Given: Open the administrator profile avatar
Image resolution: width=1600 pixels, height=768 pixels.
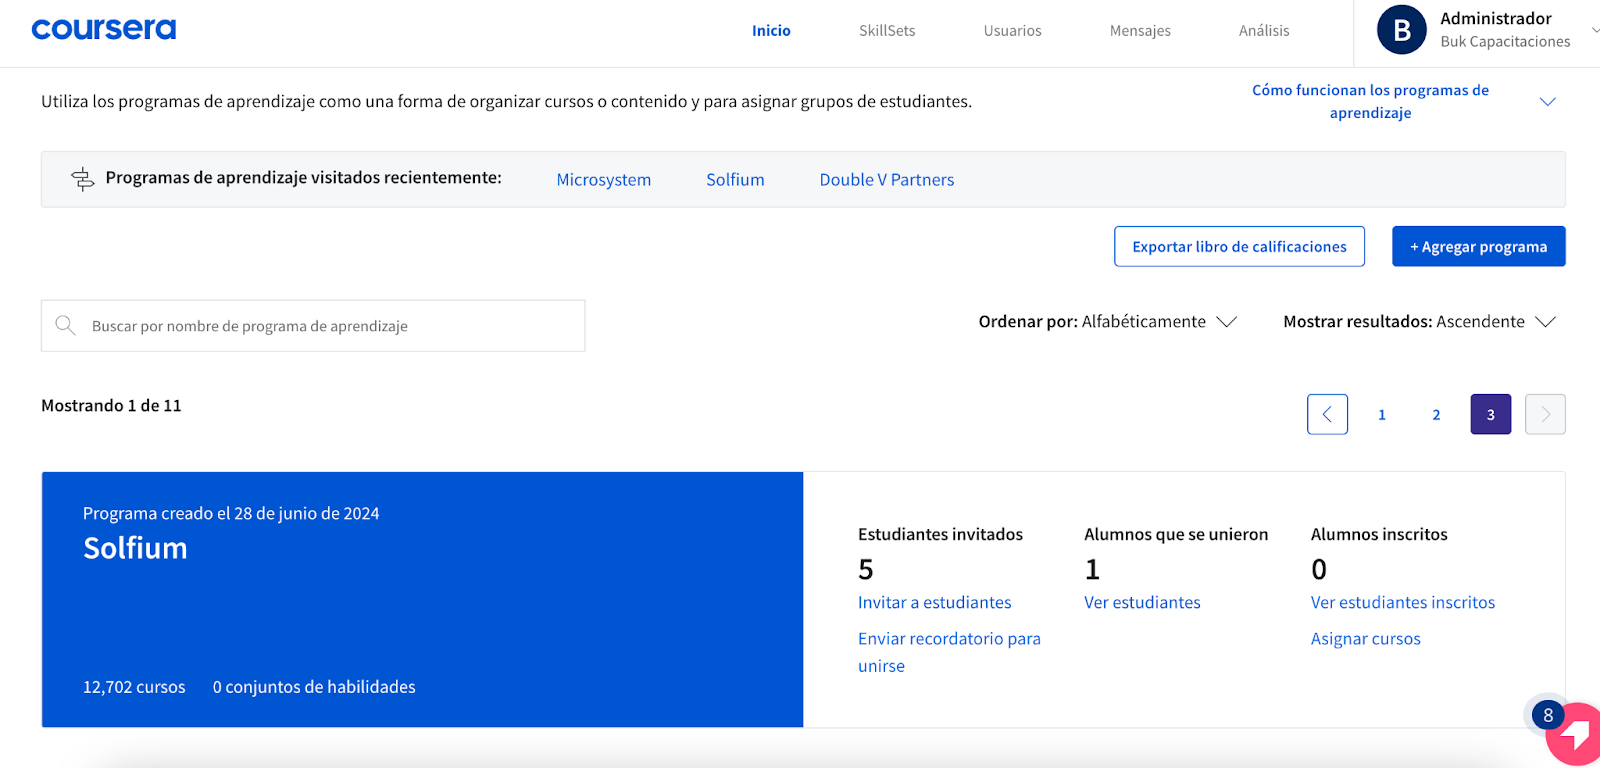Looking at the screenshot, I should tap(1401, 30).
